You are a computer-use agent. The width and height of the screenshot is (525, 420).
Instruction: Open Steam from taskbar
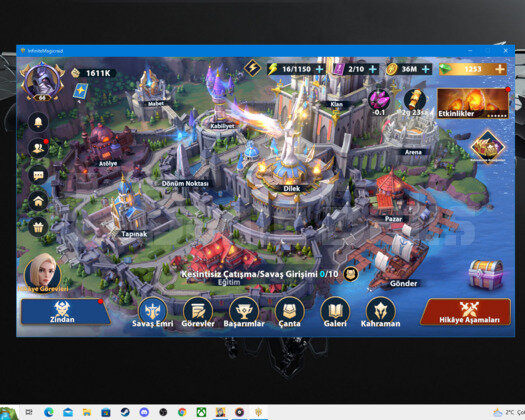point(125,412)
